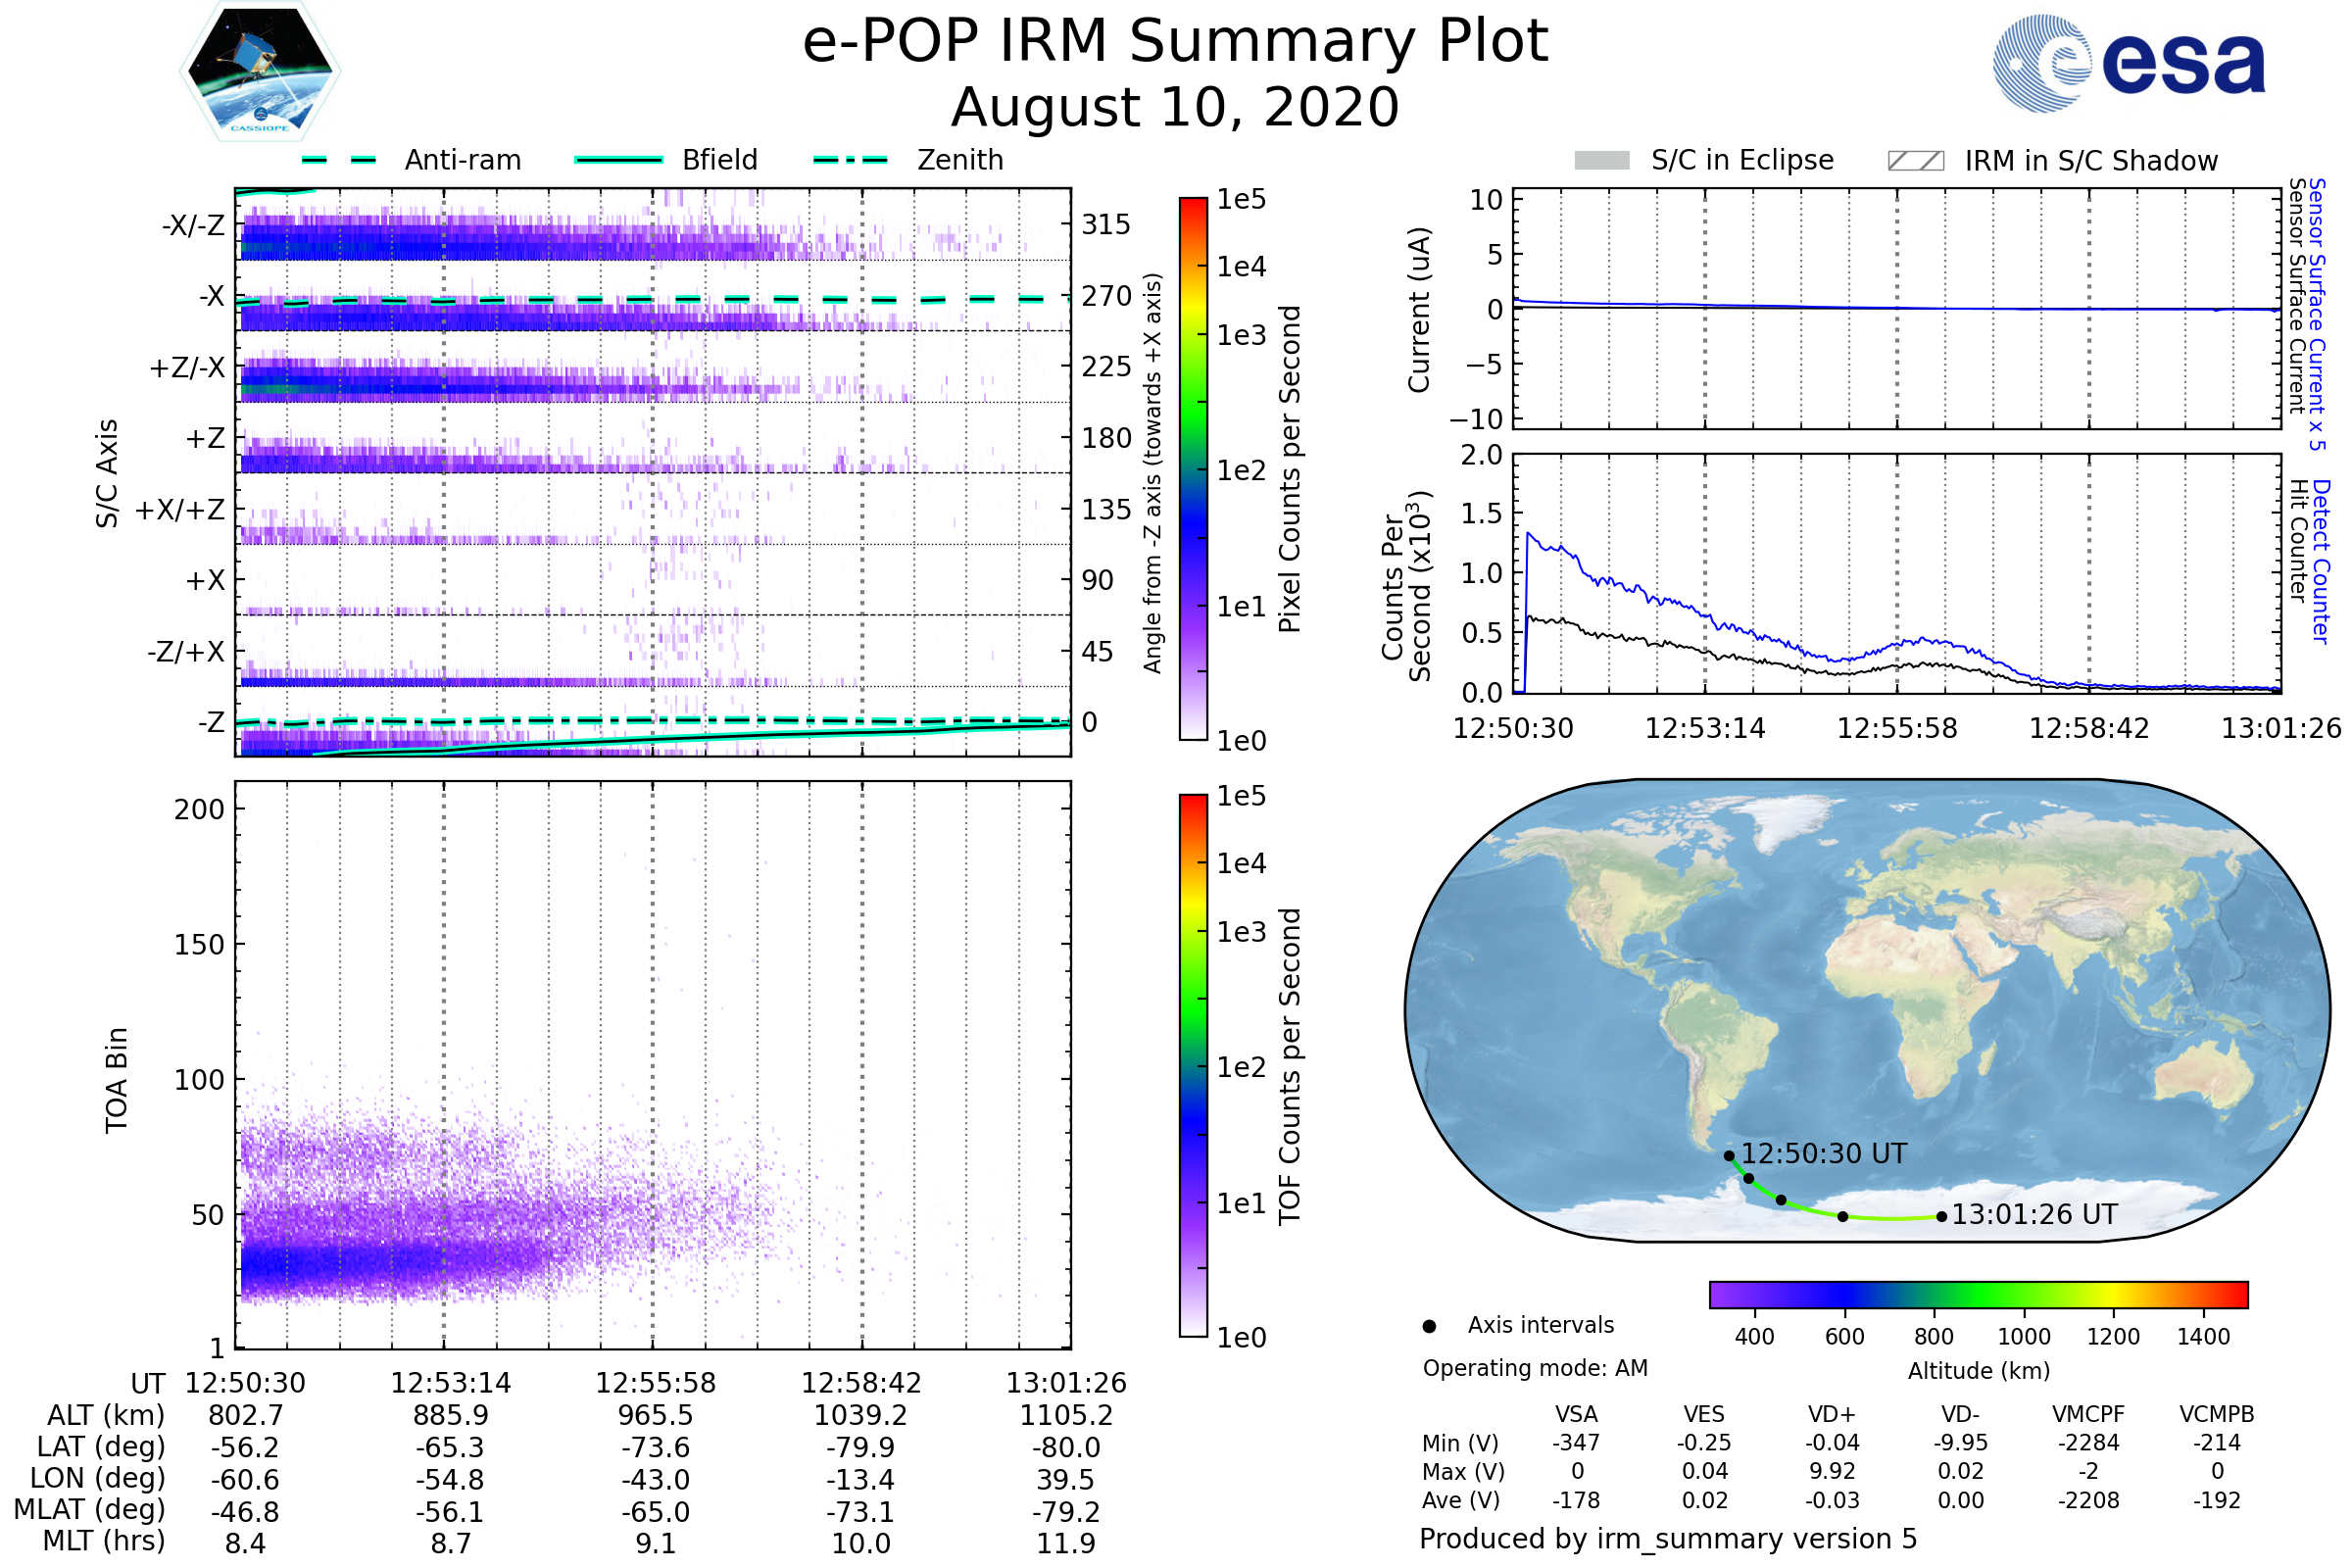
Task: Click the Sensor Surface Current x 5 label
Action: [2318, 313]
